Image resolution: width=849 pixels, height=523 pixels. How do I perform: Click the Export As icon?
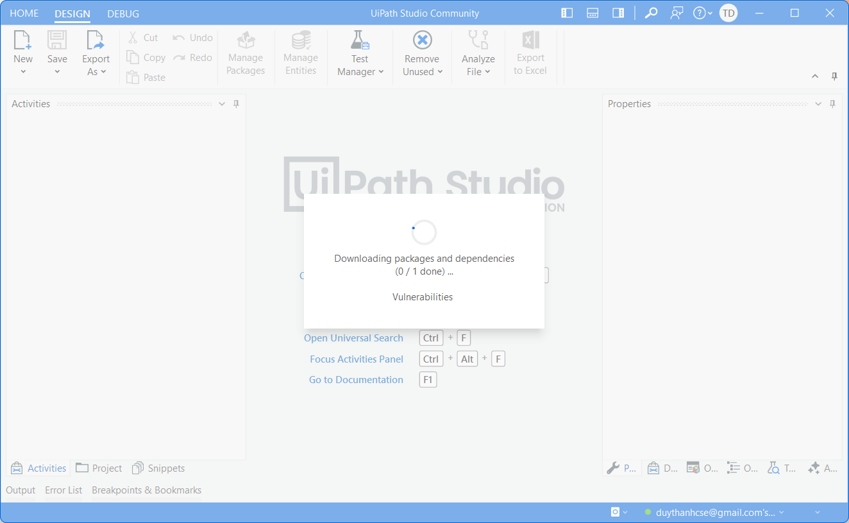click(95, 40)
